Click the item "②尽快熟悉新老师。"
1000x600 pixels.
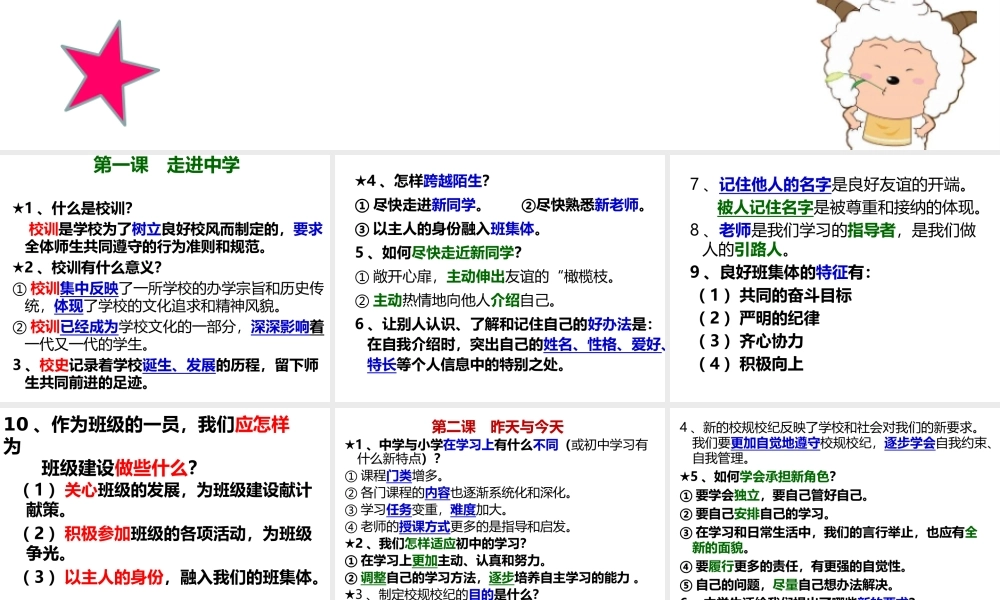(584, 205)
